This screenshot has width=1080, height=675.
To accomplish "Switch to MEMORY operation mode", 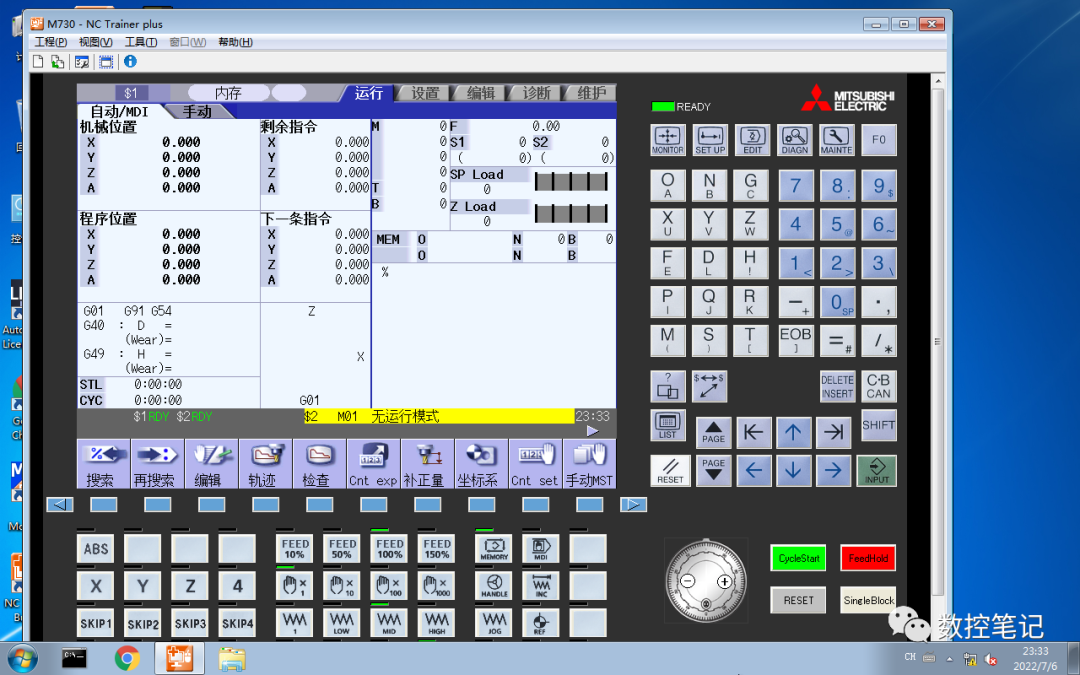I will (x=494, y=549).
